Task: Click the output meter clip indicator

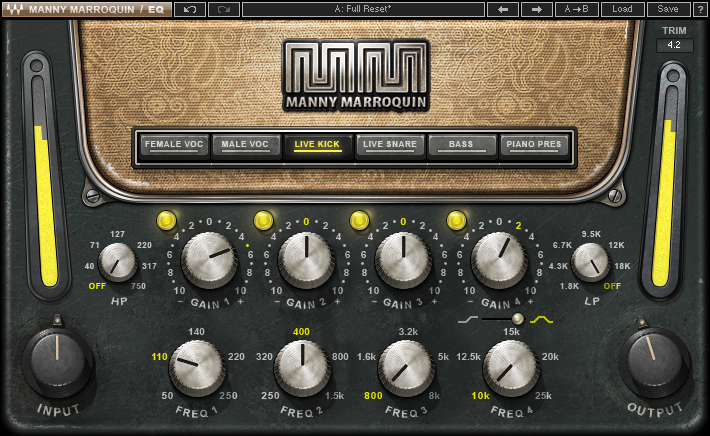Action: coord(672,75)
